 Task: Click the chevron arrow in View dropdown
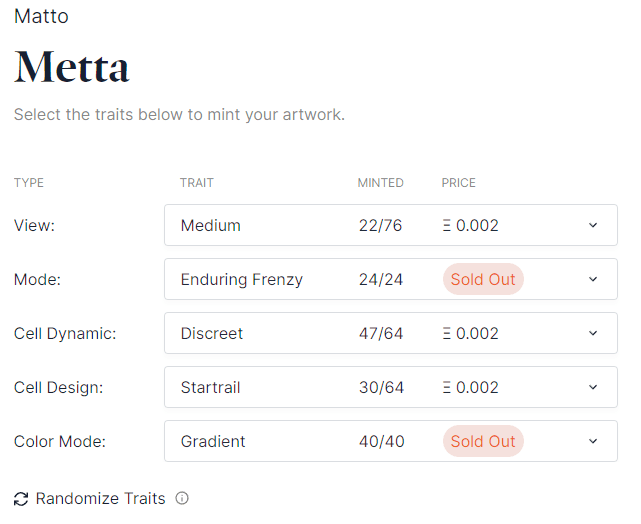[593, 225]
